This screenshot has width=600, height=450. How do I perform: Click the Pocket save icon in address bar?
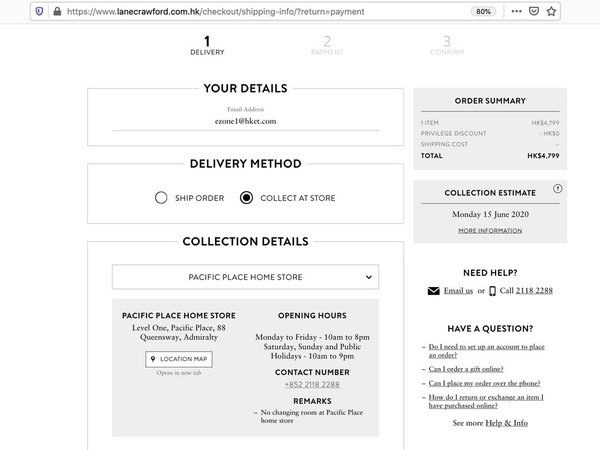(x=537, y=12)
